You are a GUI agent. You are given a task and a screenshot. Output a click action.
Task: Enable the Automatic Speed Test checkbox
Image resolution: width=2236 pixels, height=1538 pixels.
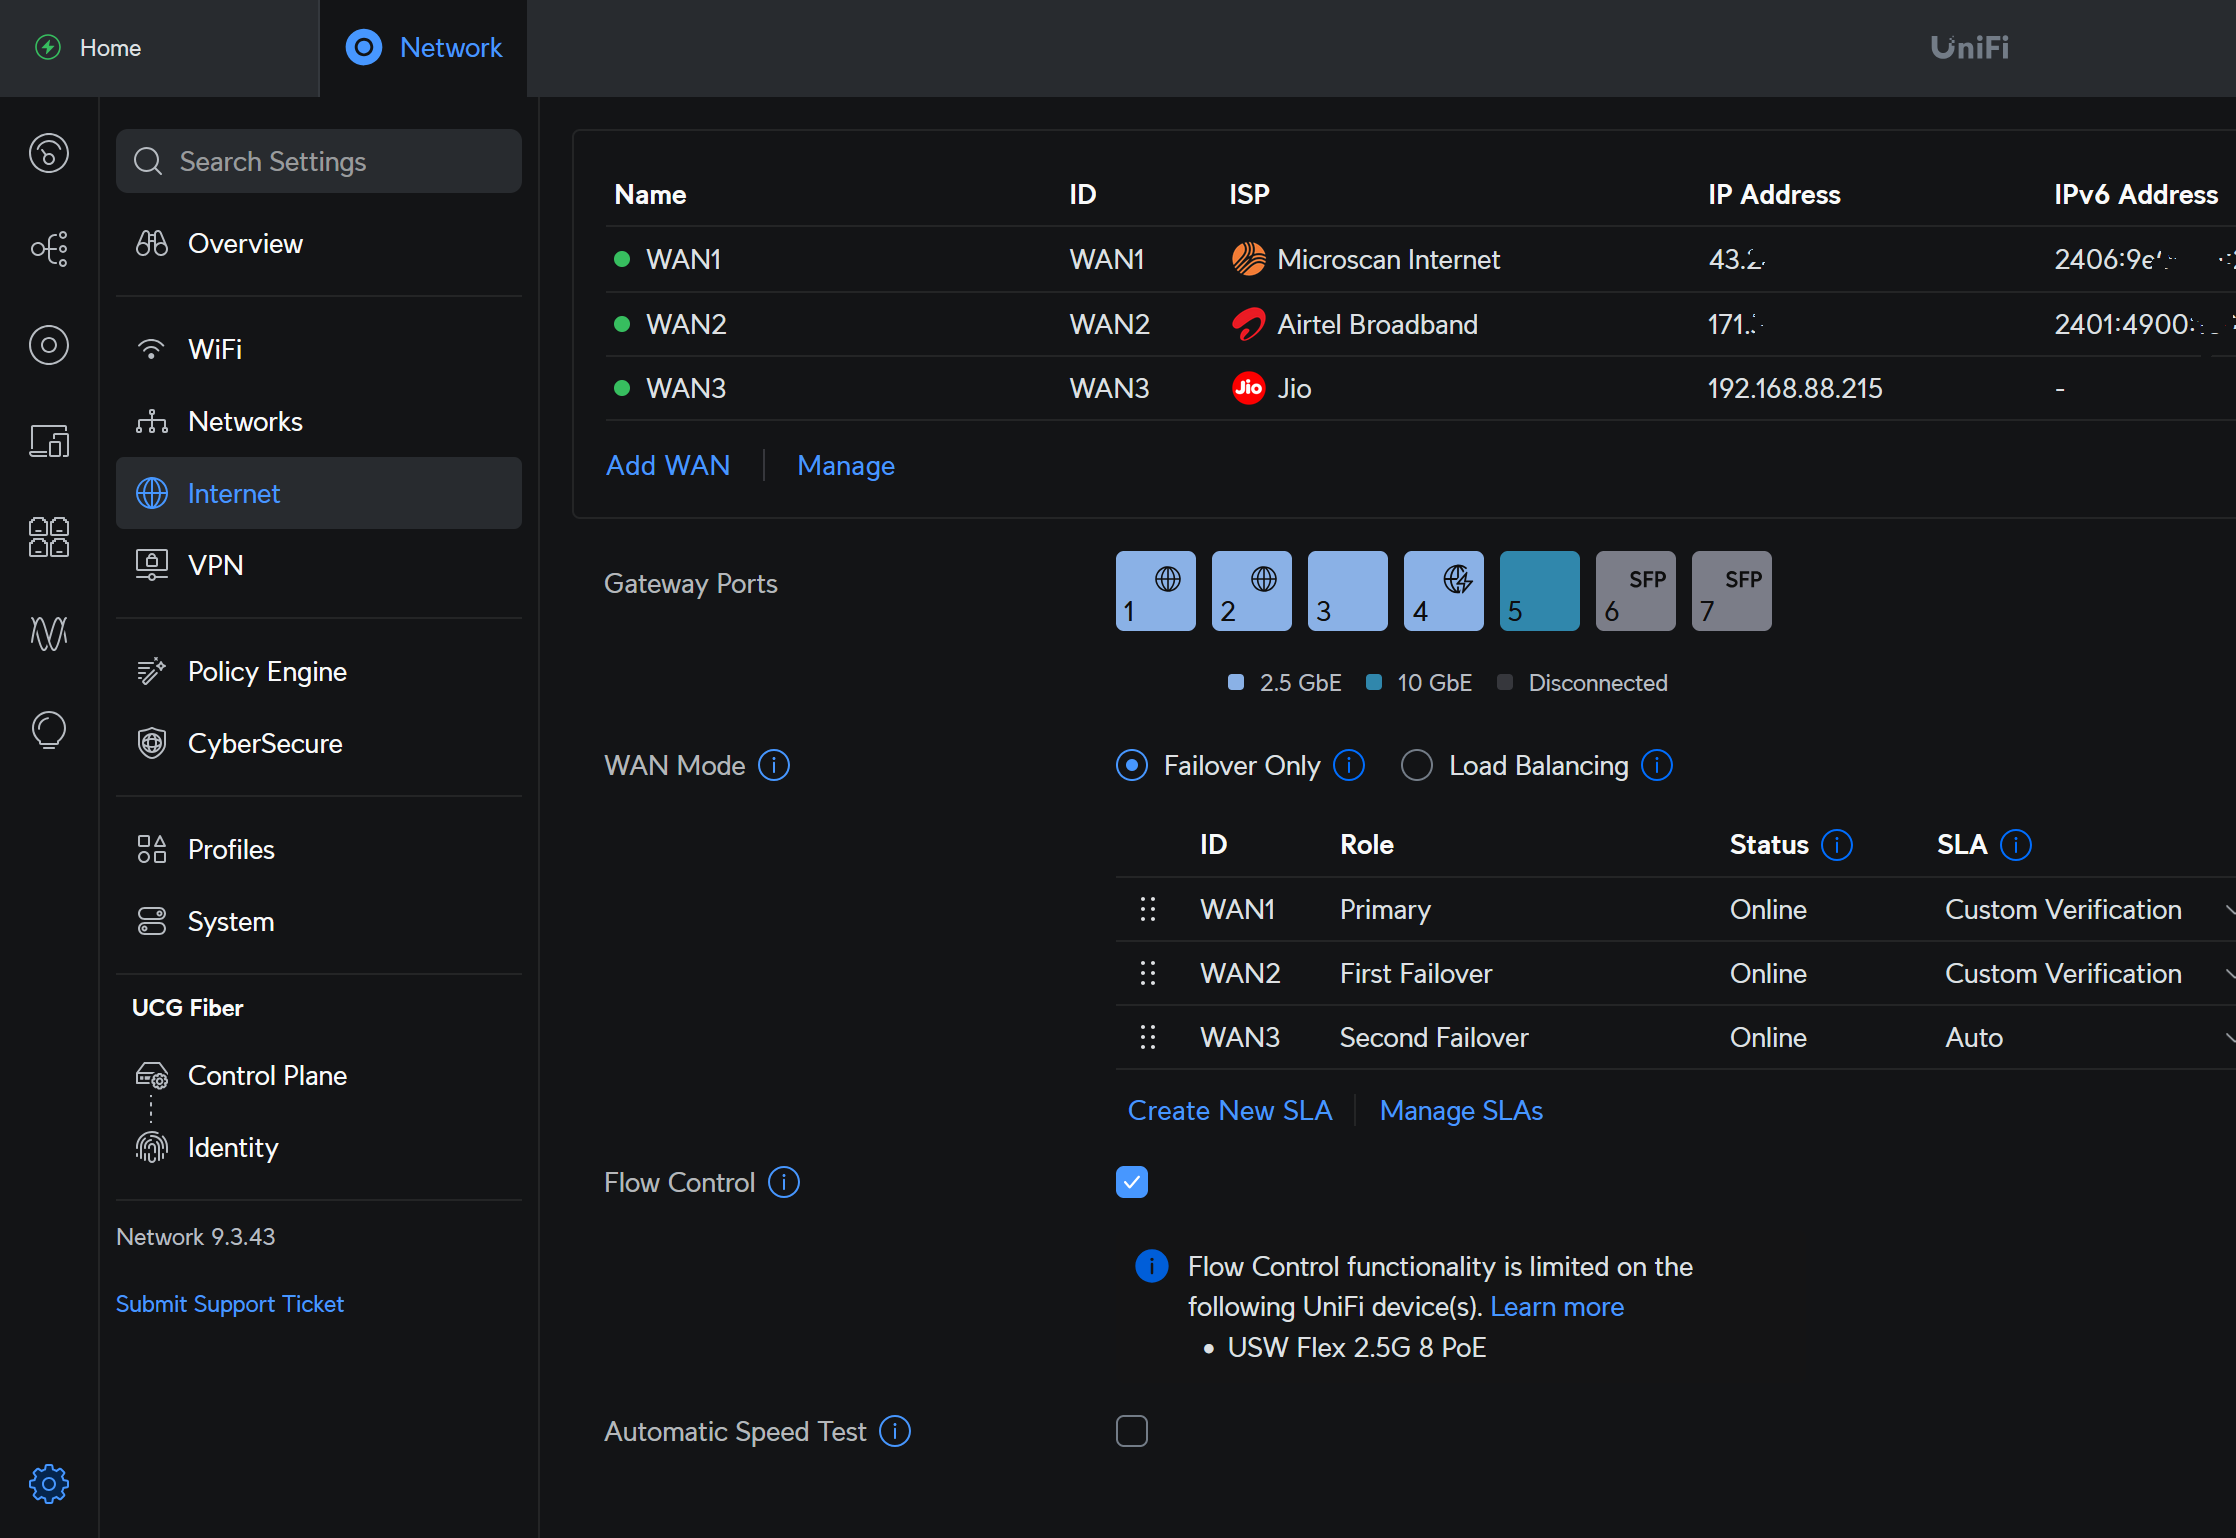pos(1132,1431)
